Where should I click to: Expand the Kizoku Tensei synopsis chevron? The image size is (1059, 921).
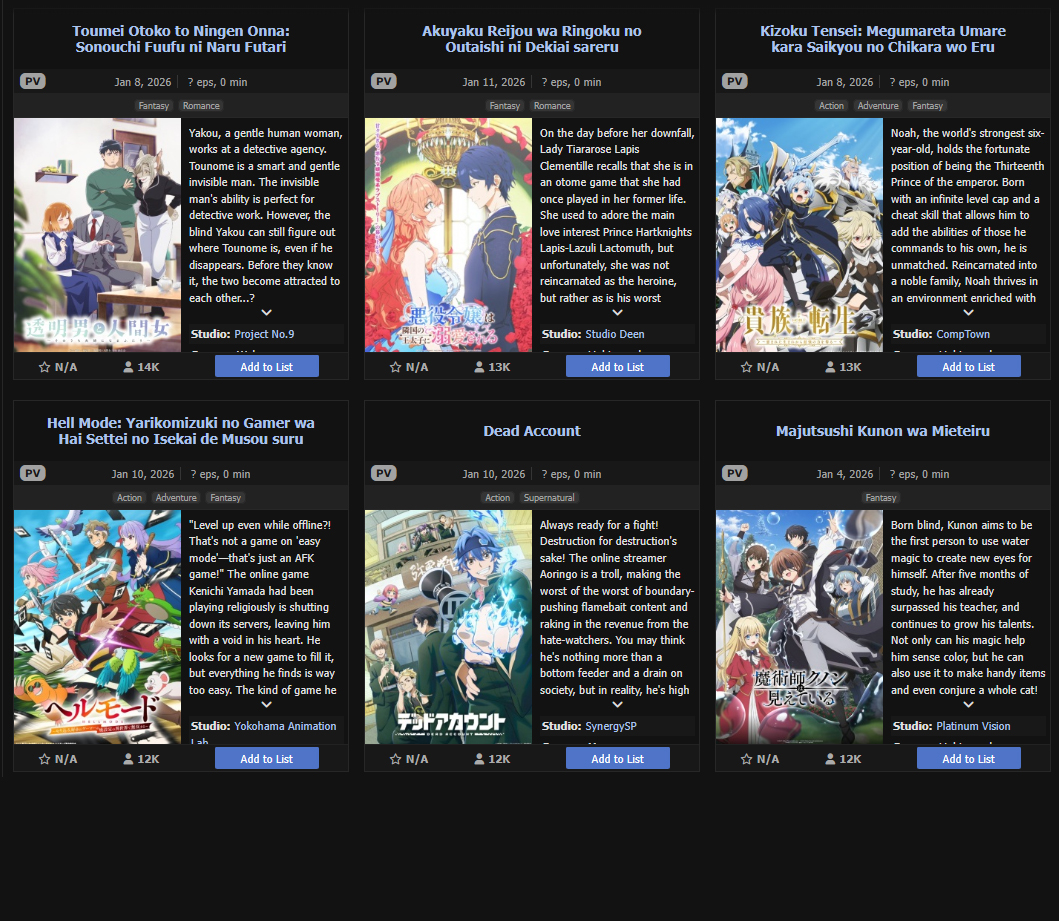[x=968, y=313]
